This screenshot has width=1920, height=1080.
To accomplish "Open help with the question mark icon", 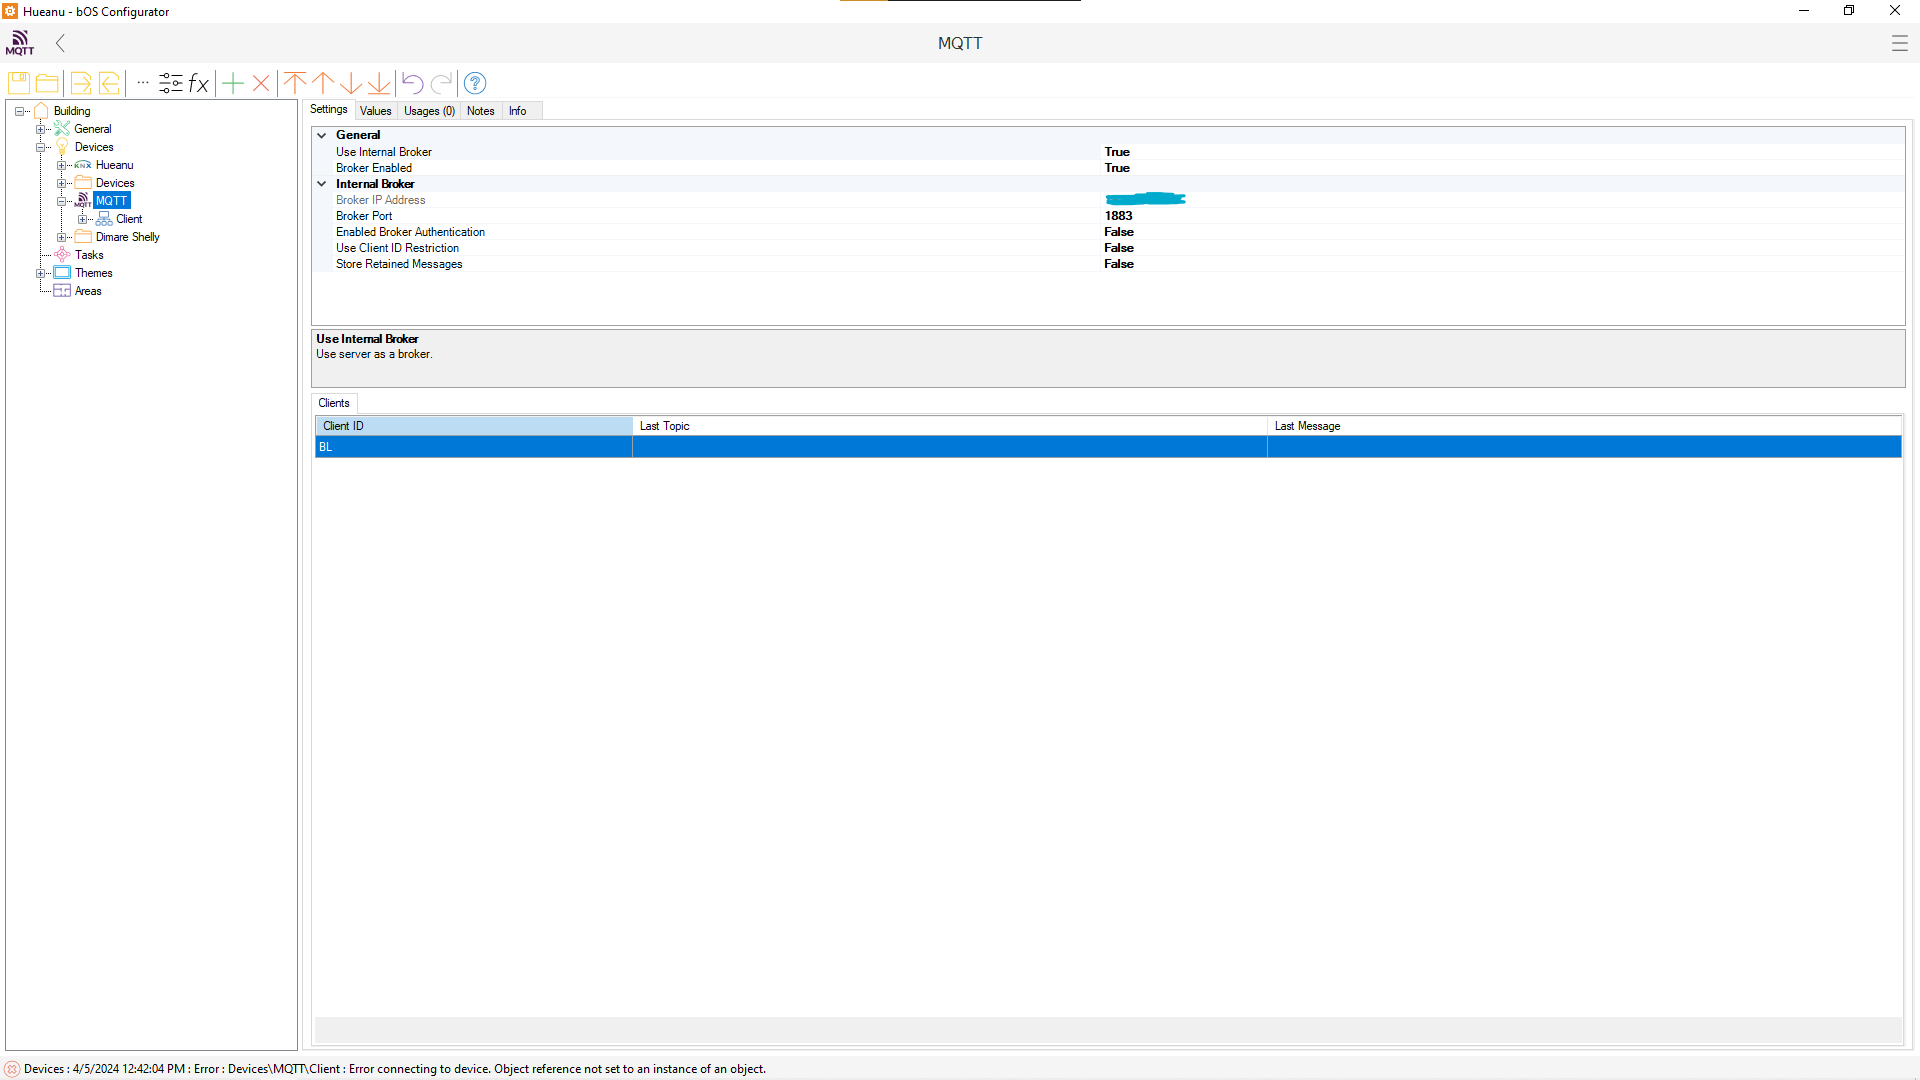I will [x=475, y=83].
